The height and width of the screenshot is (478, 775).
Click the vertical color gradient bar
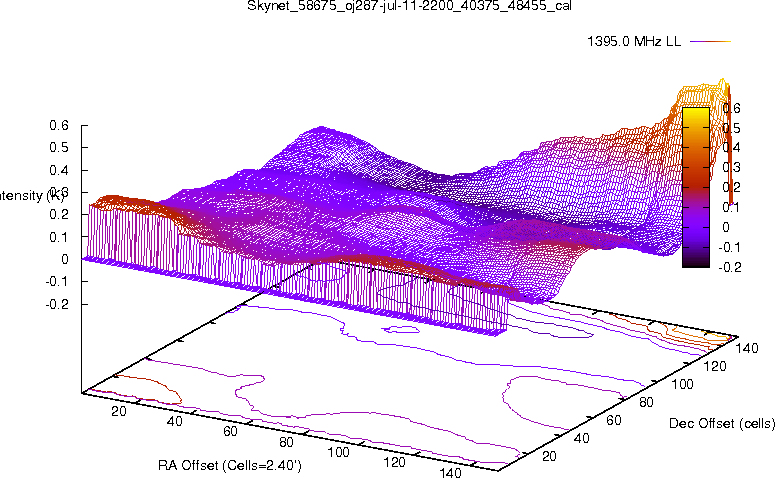tap(696, 187)
